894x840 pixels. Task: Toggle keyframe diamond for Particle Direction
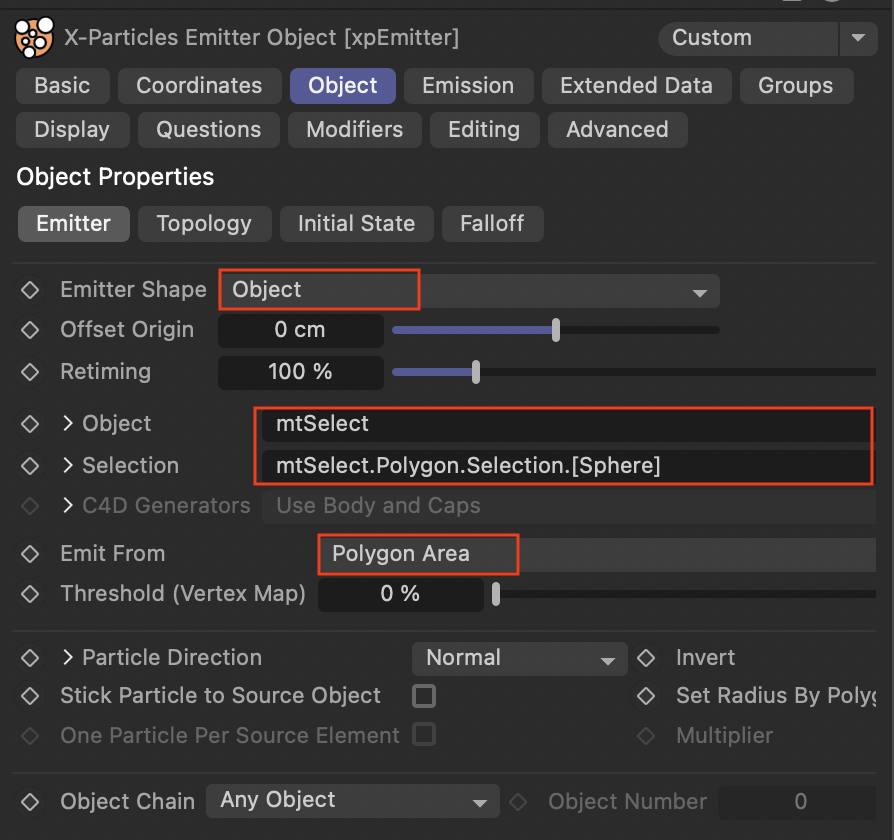pos(30,658)
